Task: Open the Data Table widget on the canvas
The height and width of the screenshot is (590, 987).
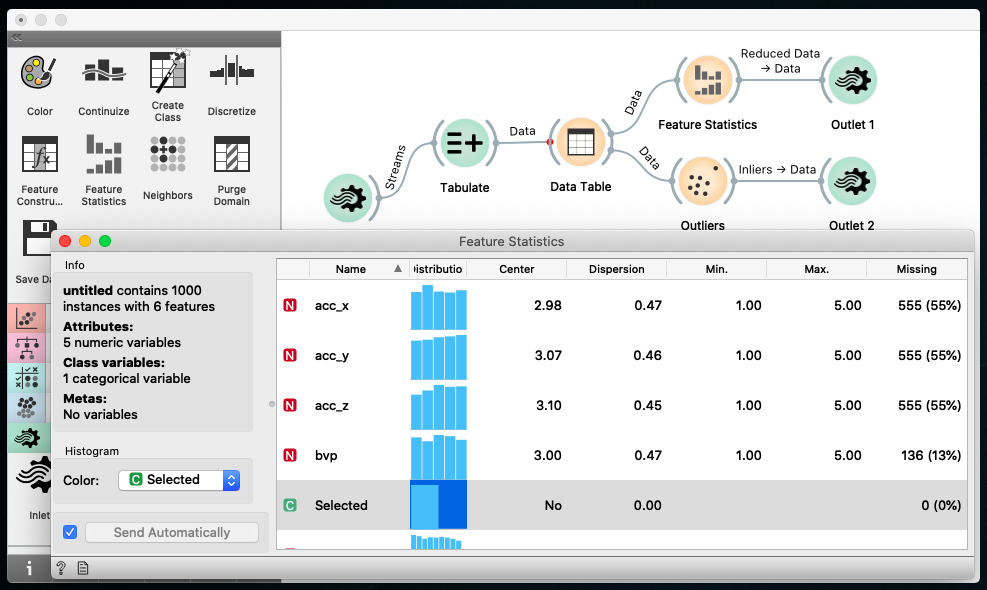Action: tap(580, 145)
